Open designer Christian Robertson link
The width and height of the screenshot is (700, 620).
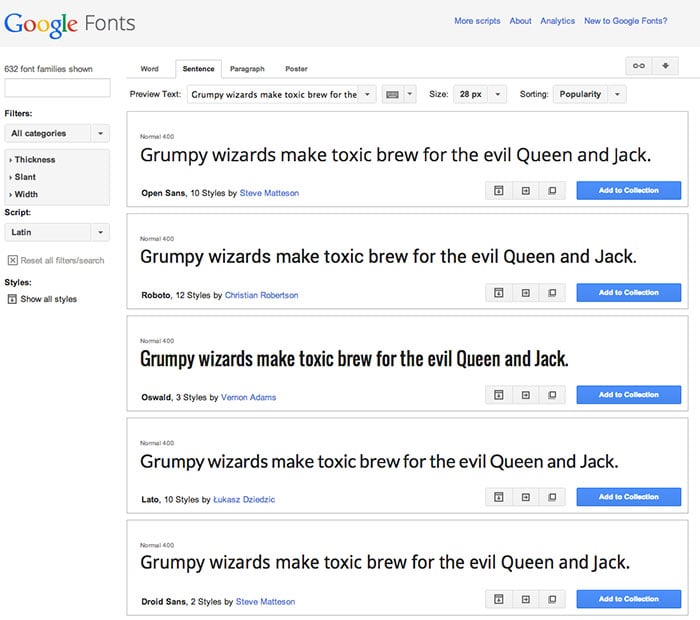click(x=262, y=295)
